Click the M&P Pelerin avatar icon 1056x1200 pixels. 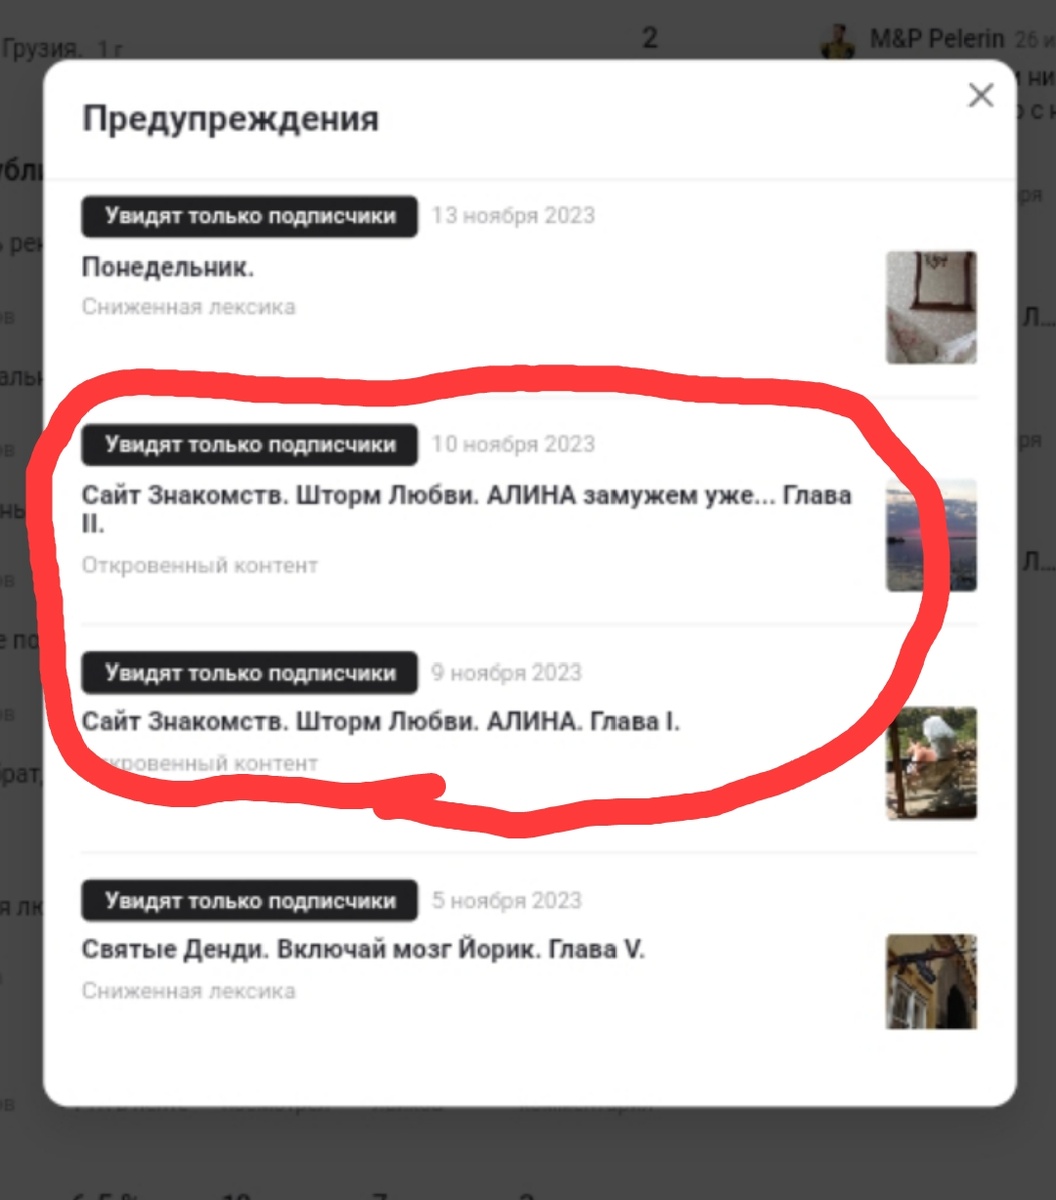(838, 40)
